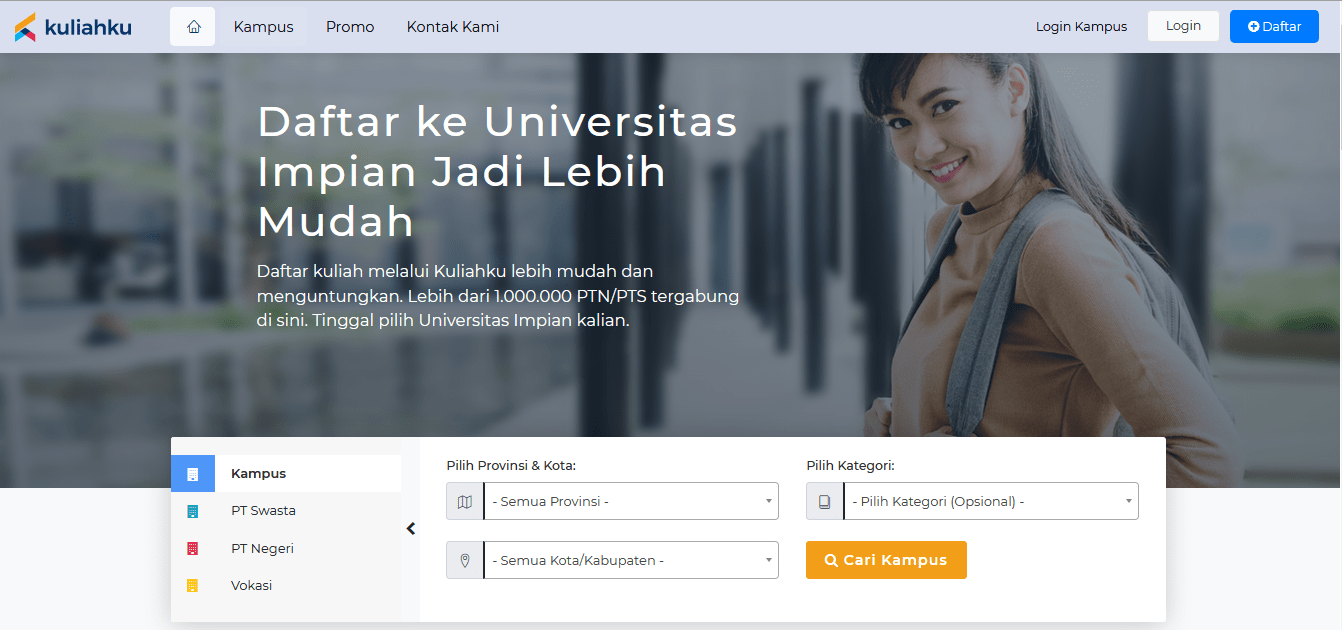This screenshot has width=1342, height=630.
Task: Open the Pilih Kategori (Opsional) dropdown
Action: pos(991,502)
